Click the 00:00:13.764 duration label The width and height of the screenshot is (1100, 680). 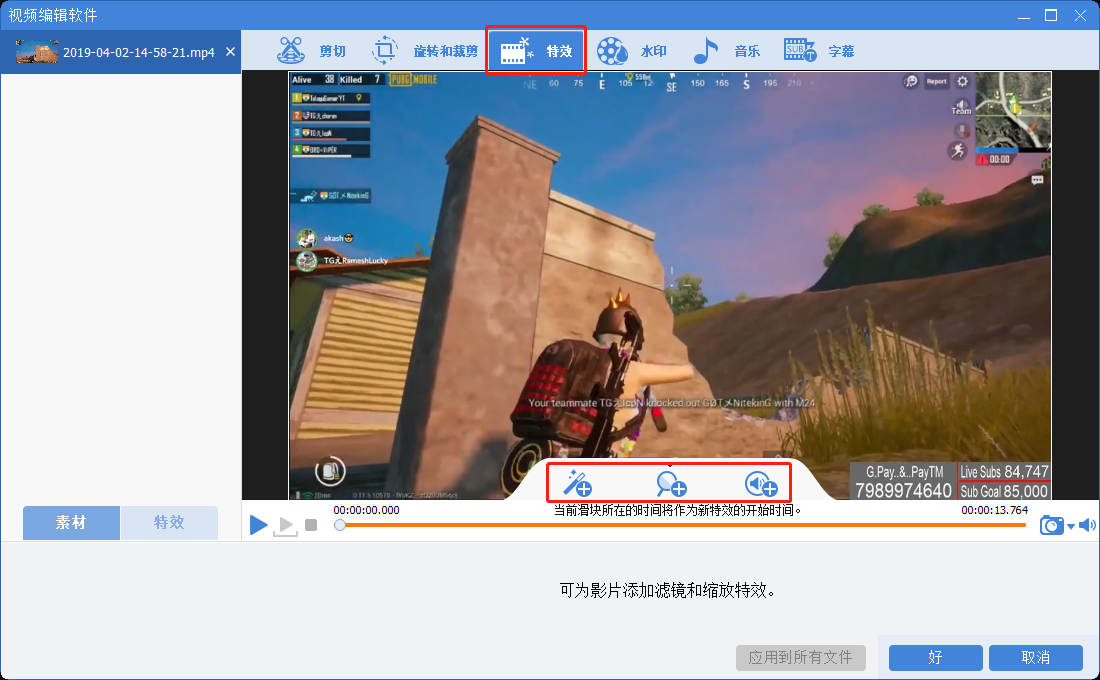click(x=994, y=510)
